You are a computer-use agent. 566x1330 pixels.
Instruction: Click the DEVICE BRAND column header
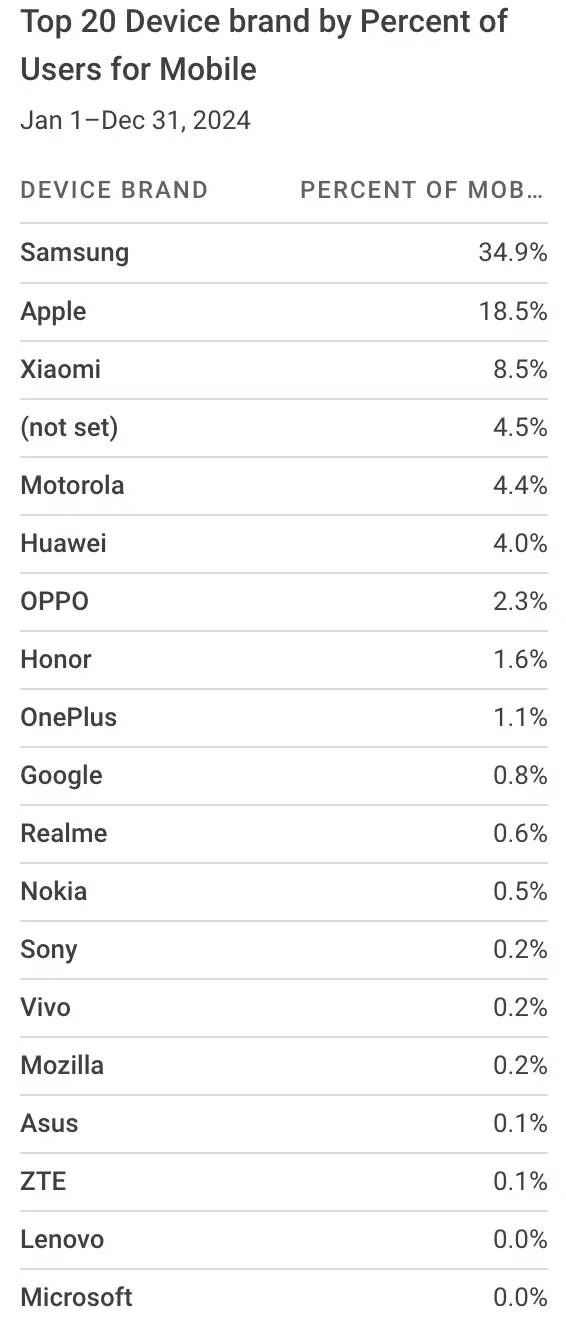[114, 190]
